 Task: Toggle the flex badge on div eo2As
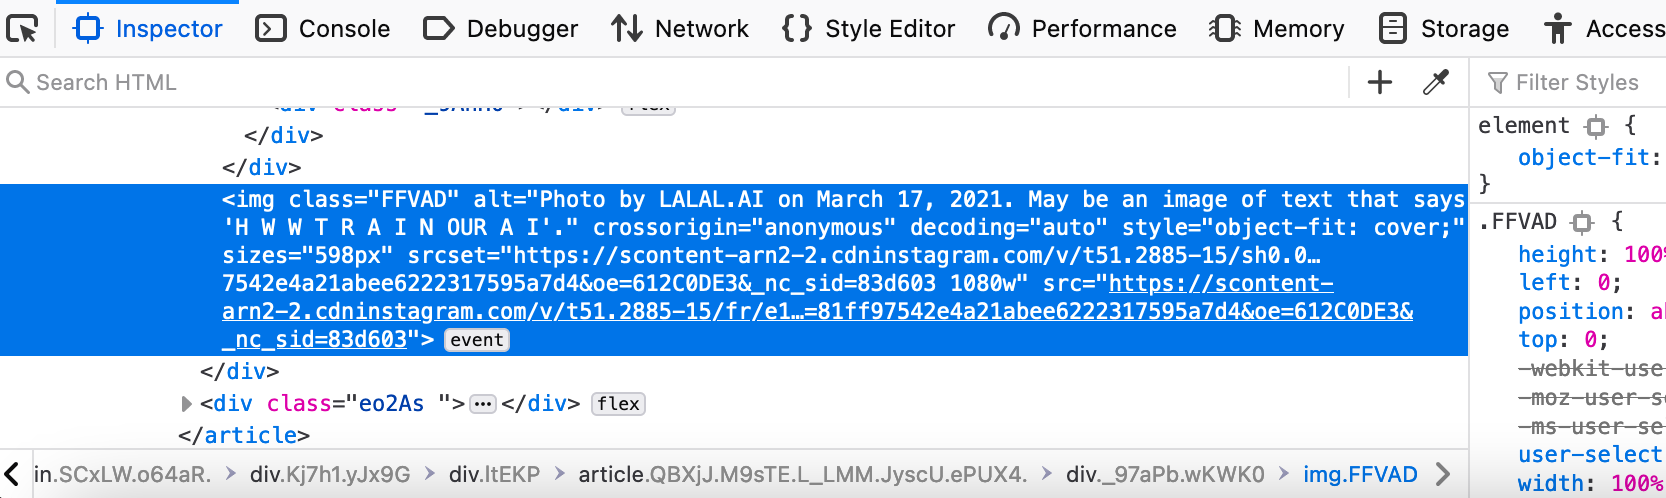[619, 404]
